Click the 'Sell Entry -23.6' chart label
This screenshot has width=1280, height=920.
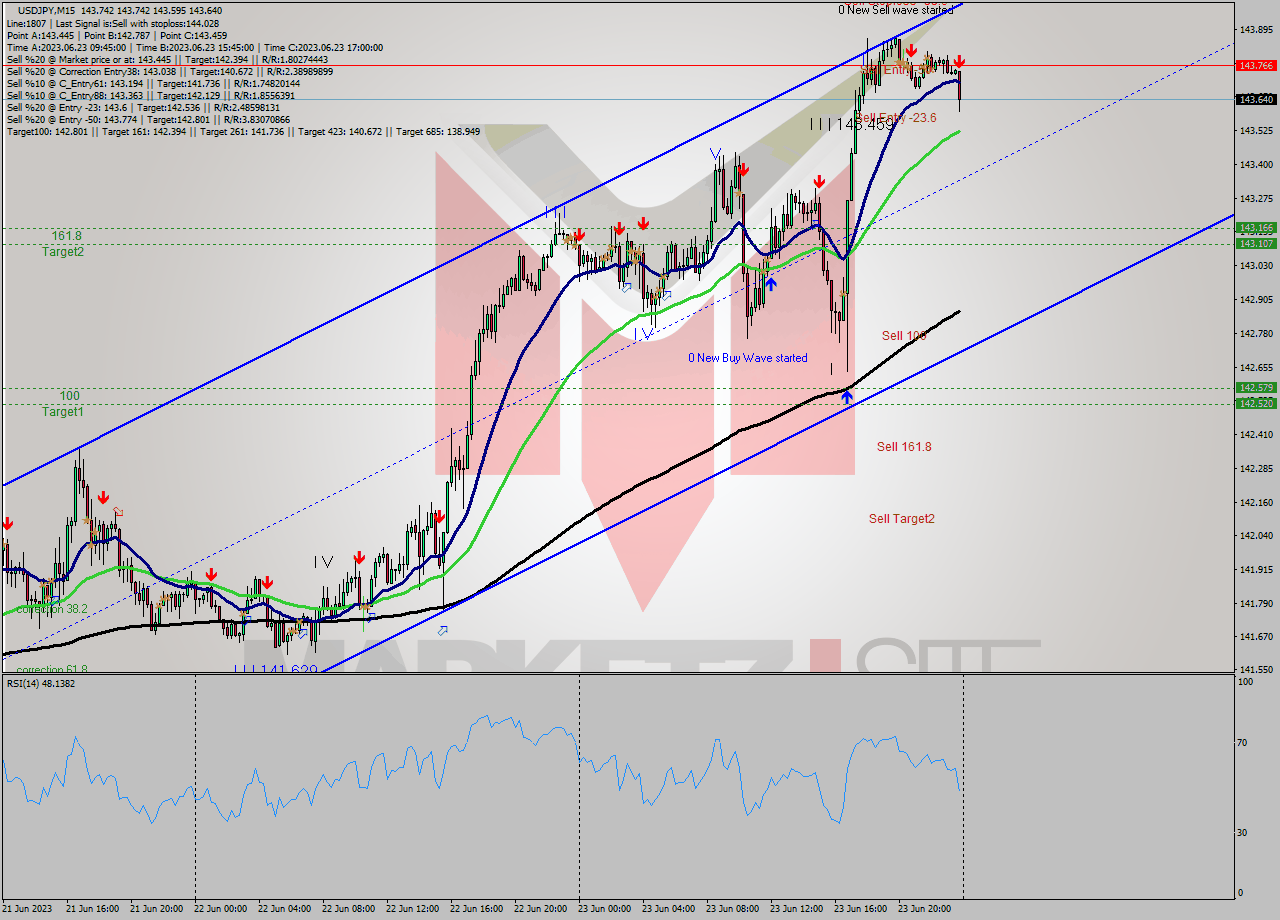tap(895, 117)
